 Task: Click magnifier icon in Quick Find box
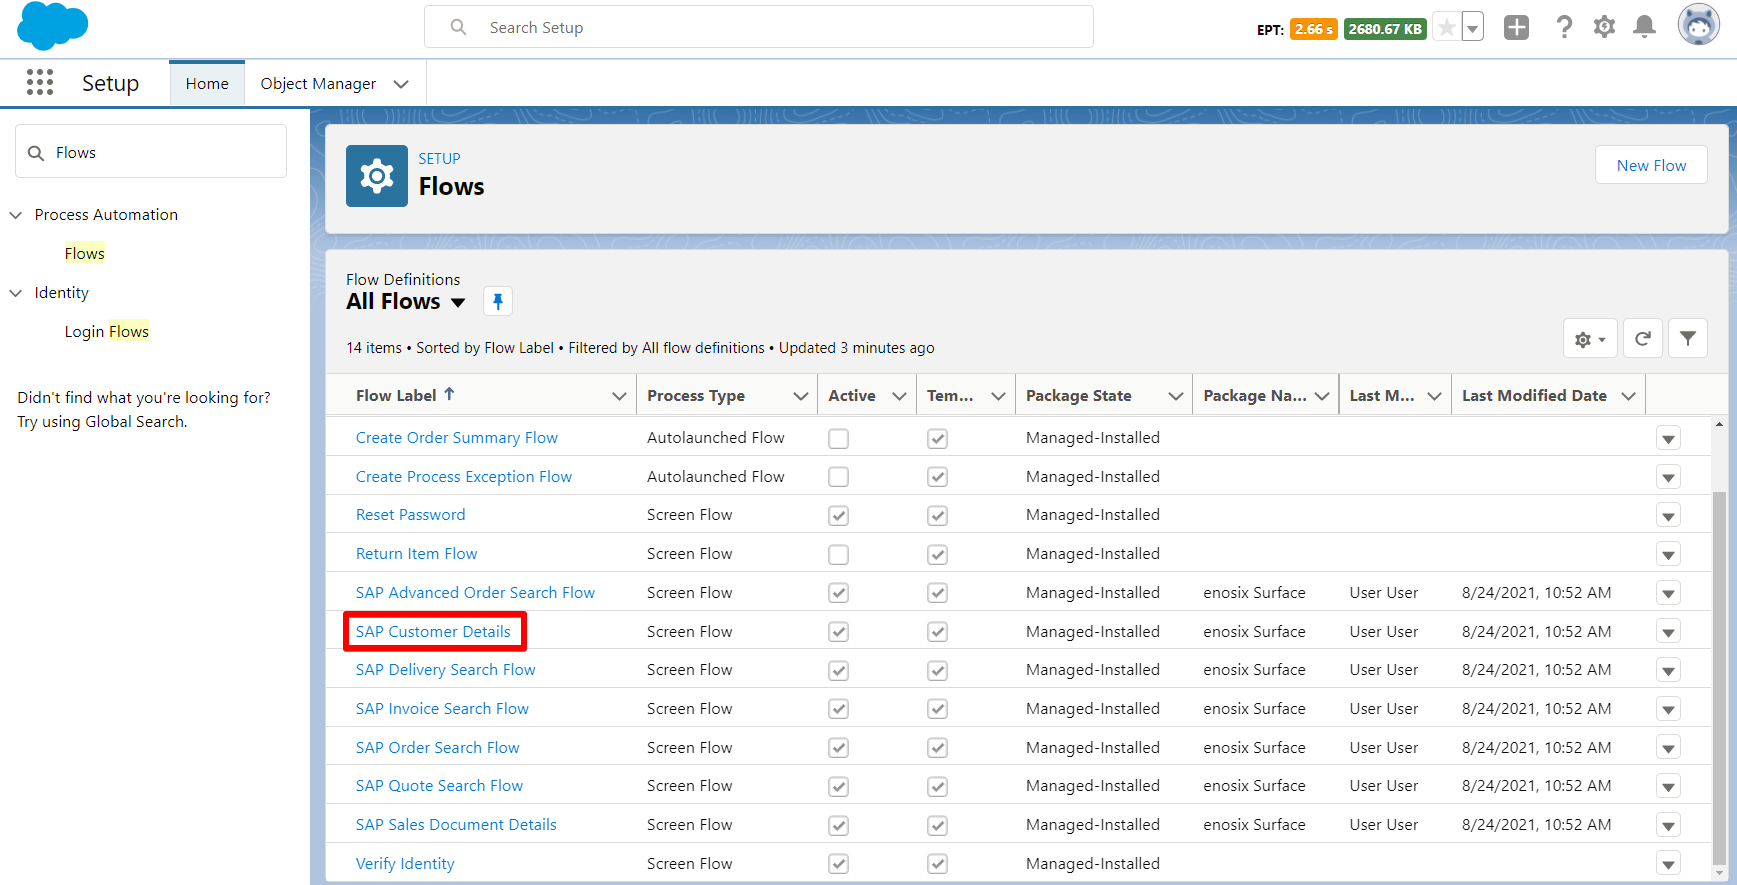(x=36, y=153)
